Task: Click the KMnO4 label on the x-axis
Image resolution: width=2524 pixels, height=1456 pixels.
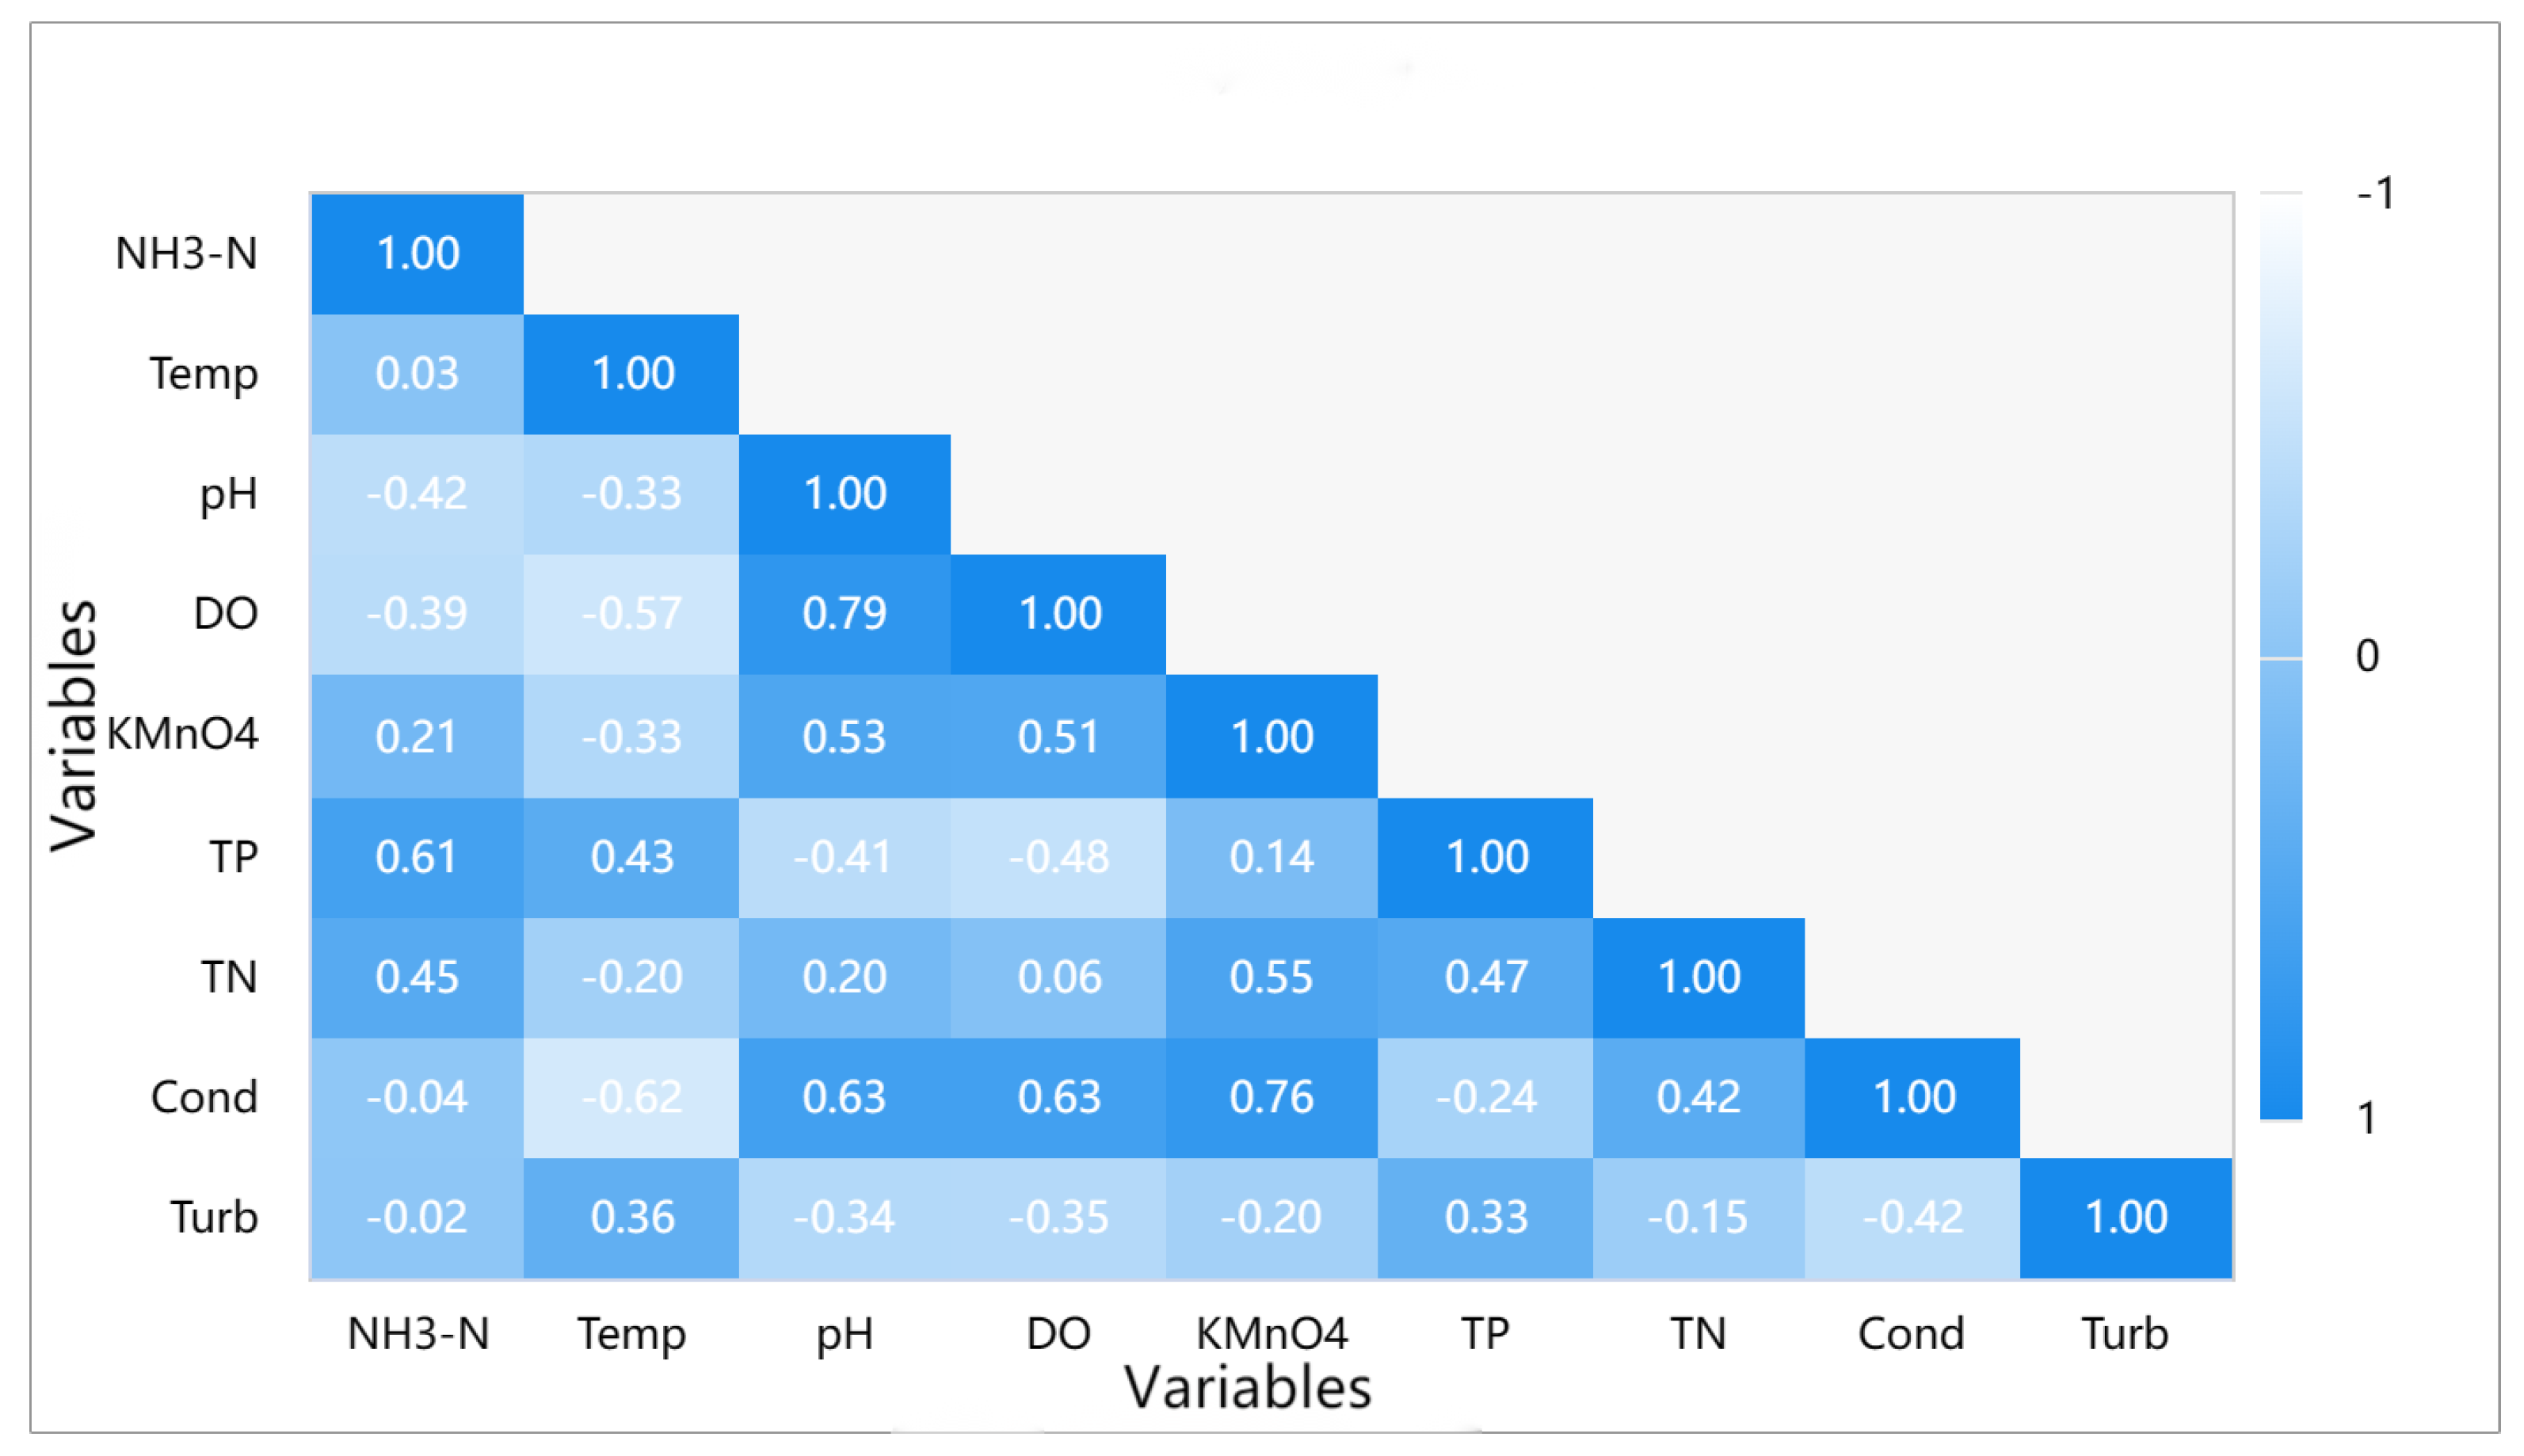Action: tap(1271, 1334)
